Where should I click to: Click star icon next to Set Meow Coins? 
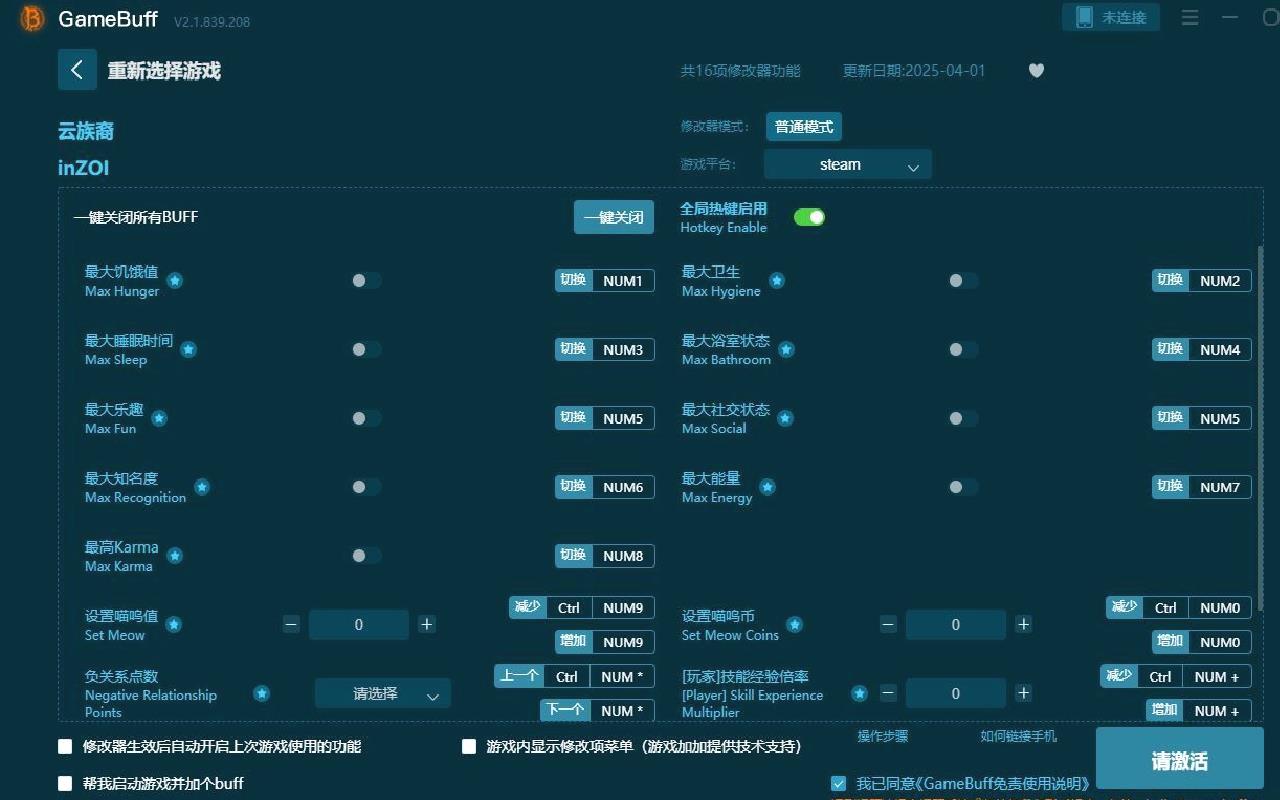tap(795, 625)
